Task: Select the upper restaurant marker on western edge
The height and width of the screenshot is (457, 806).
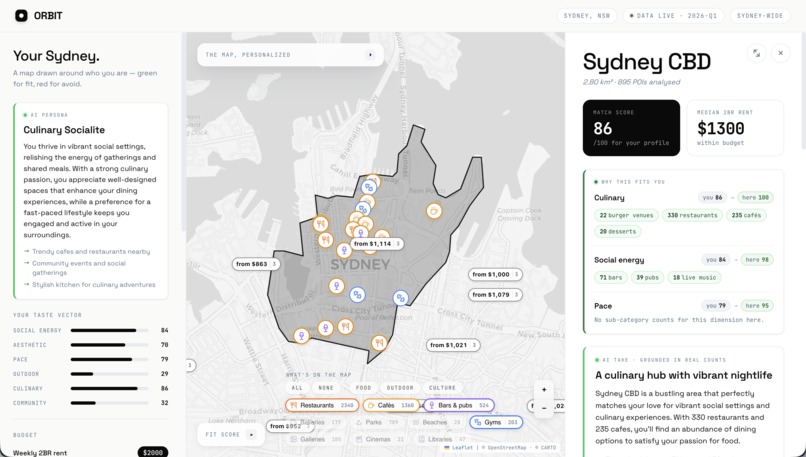Action: click(x=320, y=224)
